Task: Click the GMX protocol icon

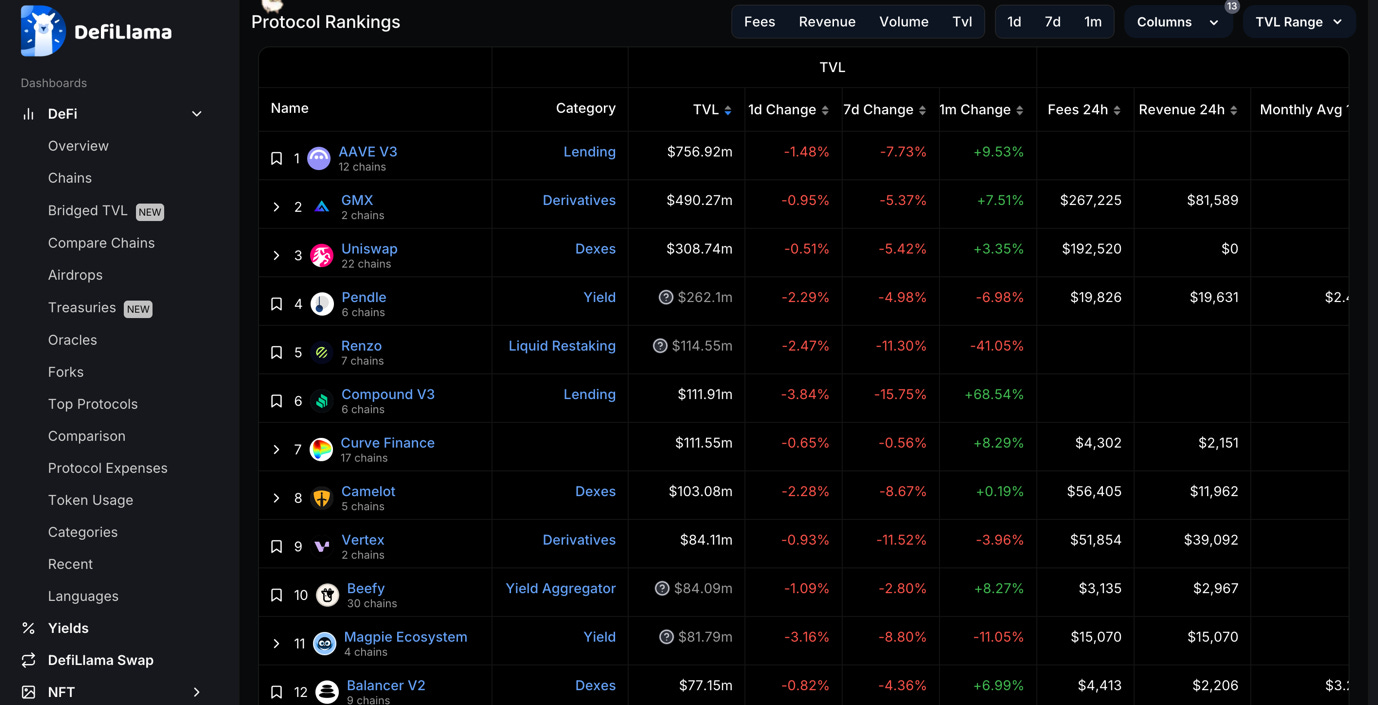Action: pyautogui.click(x=322, y=207)
